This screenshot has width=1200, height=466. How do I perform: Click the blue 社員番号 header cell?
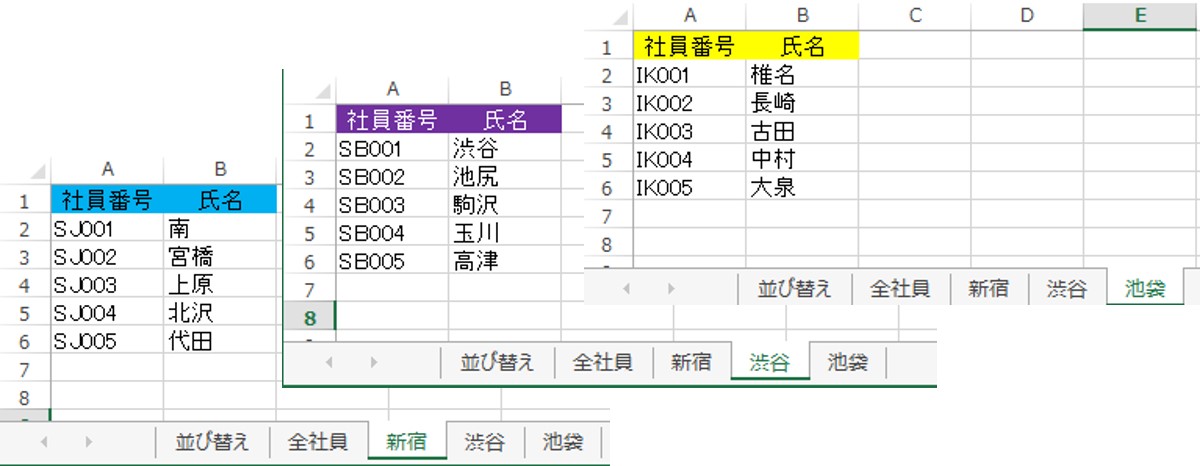click(x=107, y=199)
